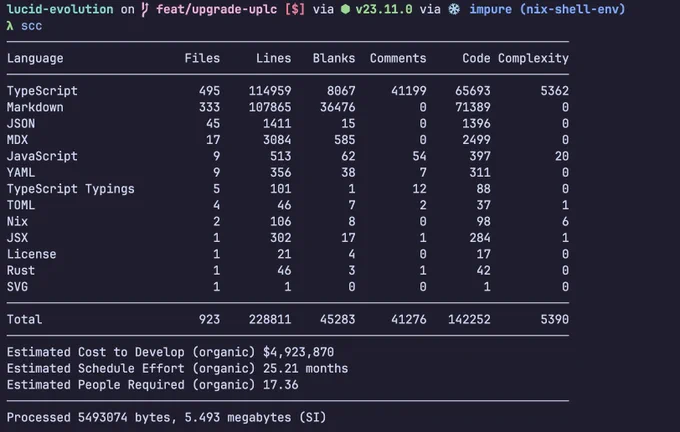Click the 'TOML' language row label
Viewport: 680px width, 432px height.
tap(21, 205)
